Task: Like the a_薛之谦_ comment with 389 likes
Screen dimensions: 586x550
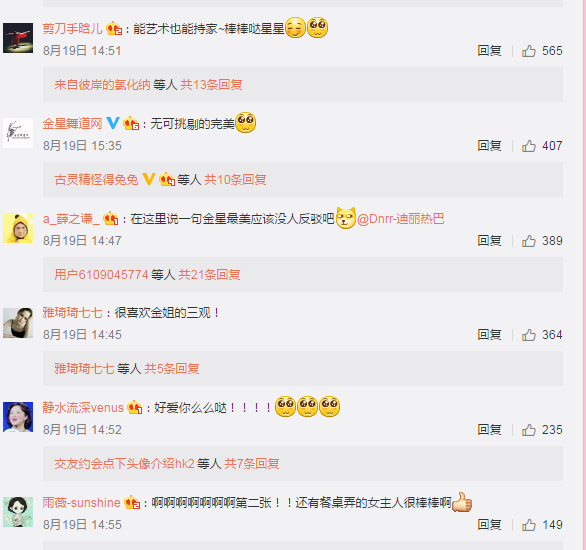Action: pos(529,241)
